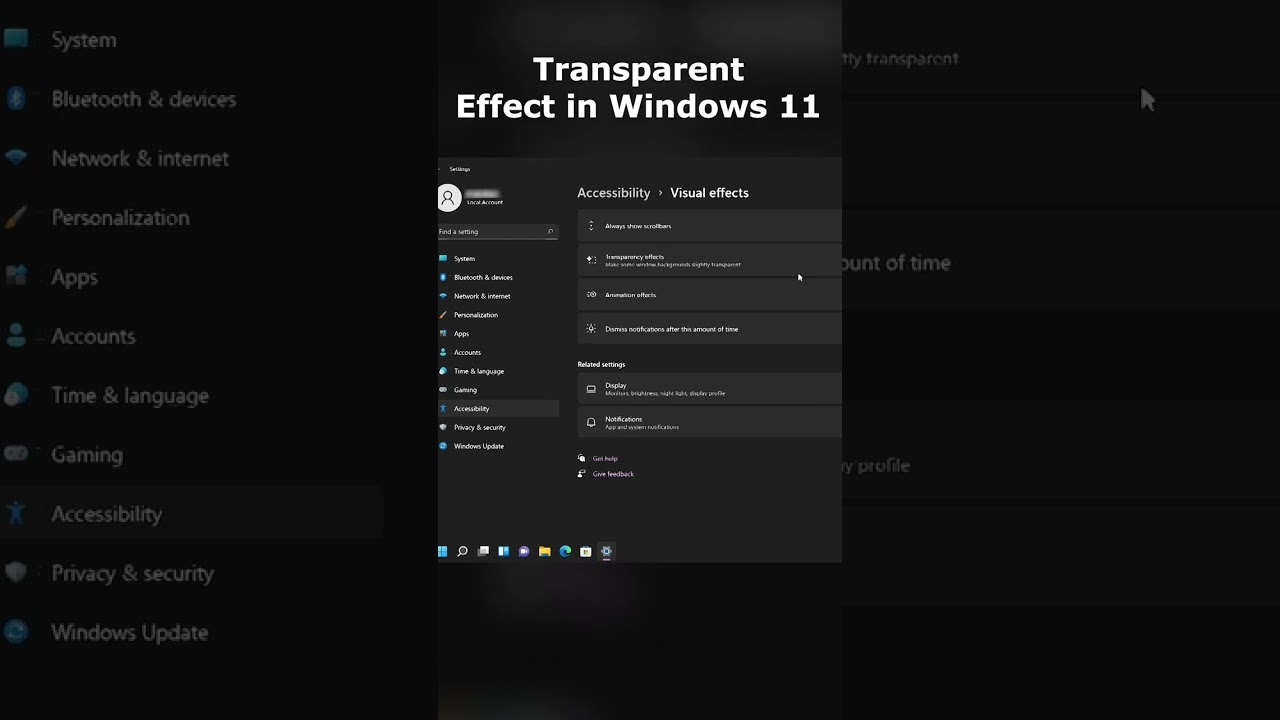Screen dimensions: 1280x720
Task: Open Dismiss notifications after this amount of time
Action: point(710,329)
